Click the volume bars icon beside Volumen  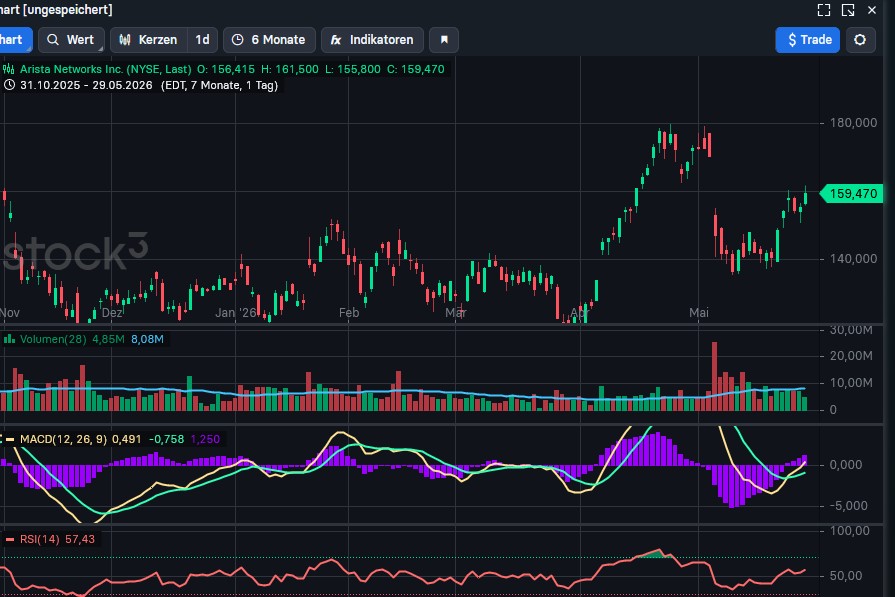(x=9, y=339)
